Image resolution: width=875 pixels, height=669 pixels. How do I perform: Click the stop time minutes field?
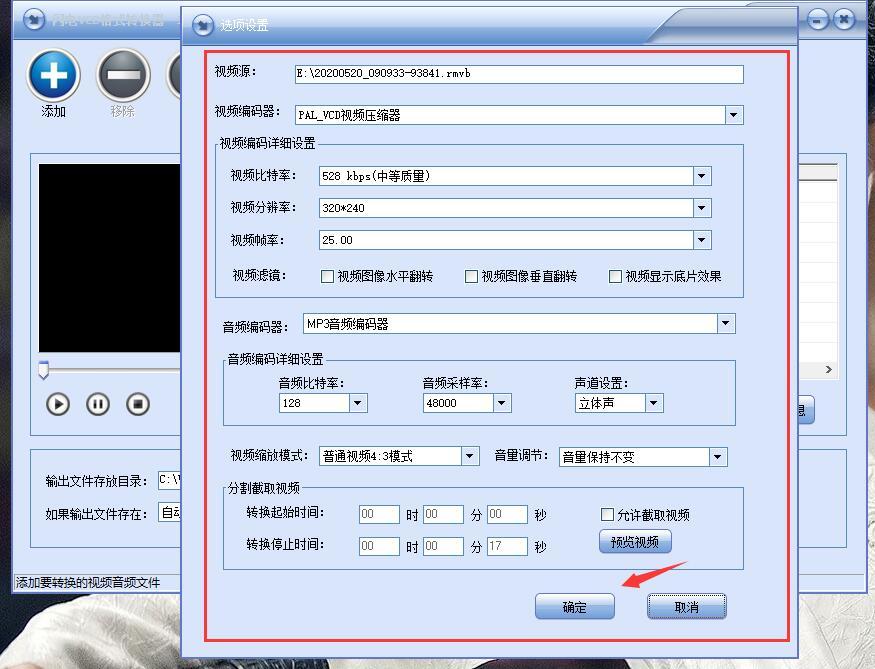[x=444, y=546]
